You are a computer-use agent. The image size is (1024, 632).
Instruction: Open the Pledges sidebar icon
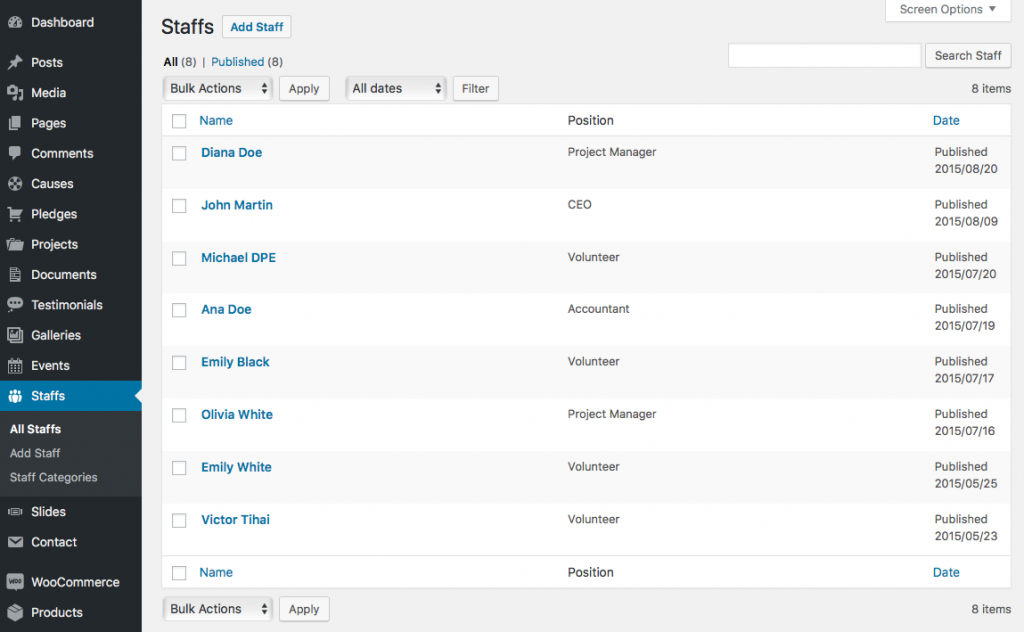click(17, 214)
